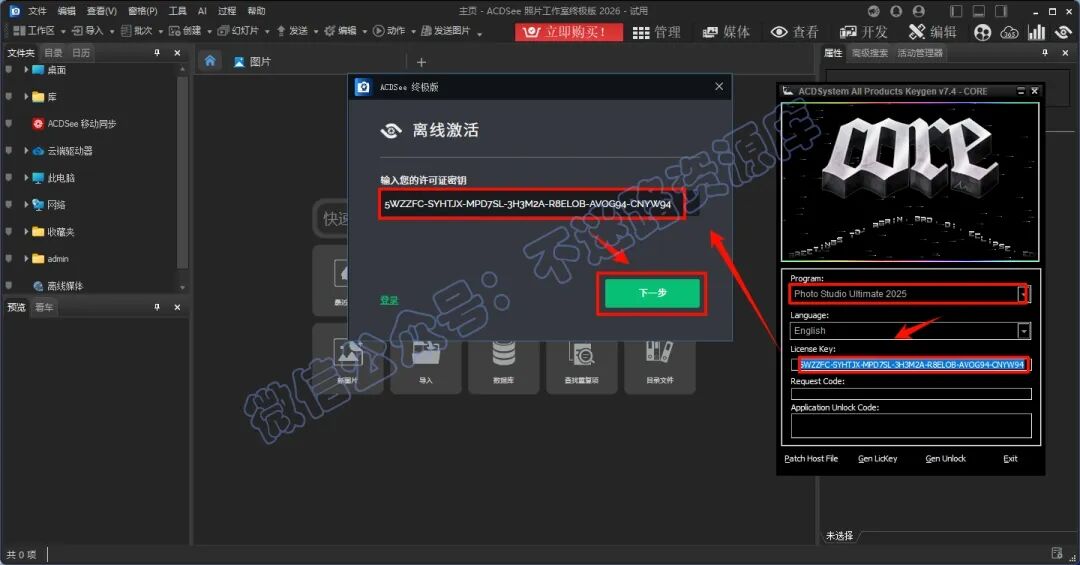Toggle Easy-Select marker beside 收藏夹

[9, 232]
